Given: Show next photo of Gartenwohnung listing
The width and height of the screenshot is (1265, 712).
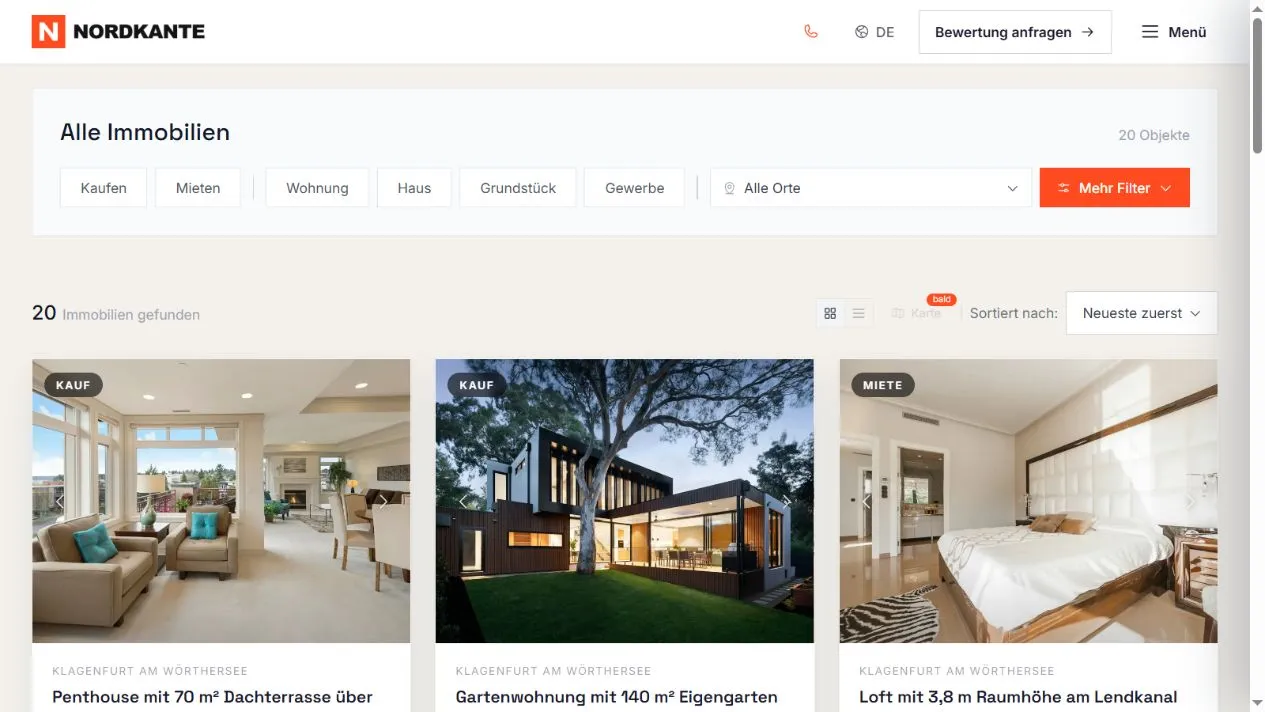Looking at the screenshot, I should (x=786, y=501).
